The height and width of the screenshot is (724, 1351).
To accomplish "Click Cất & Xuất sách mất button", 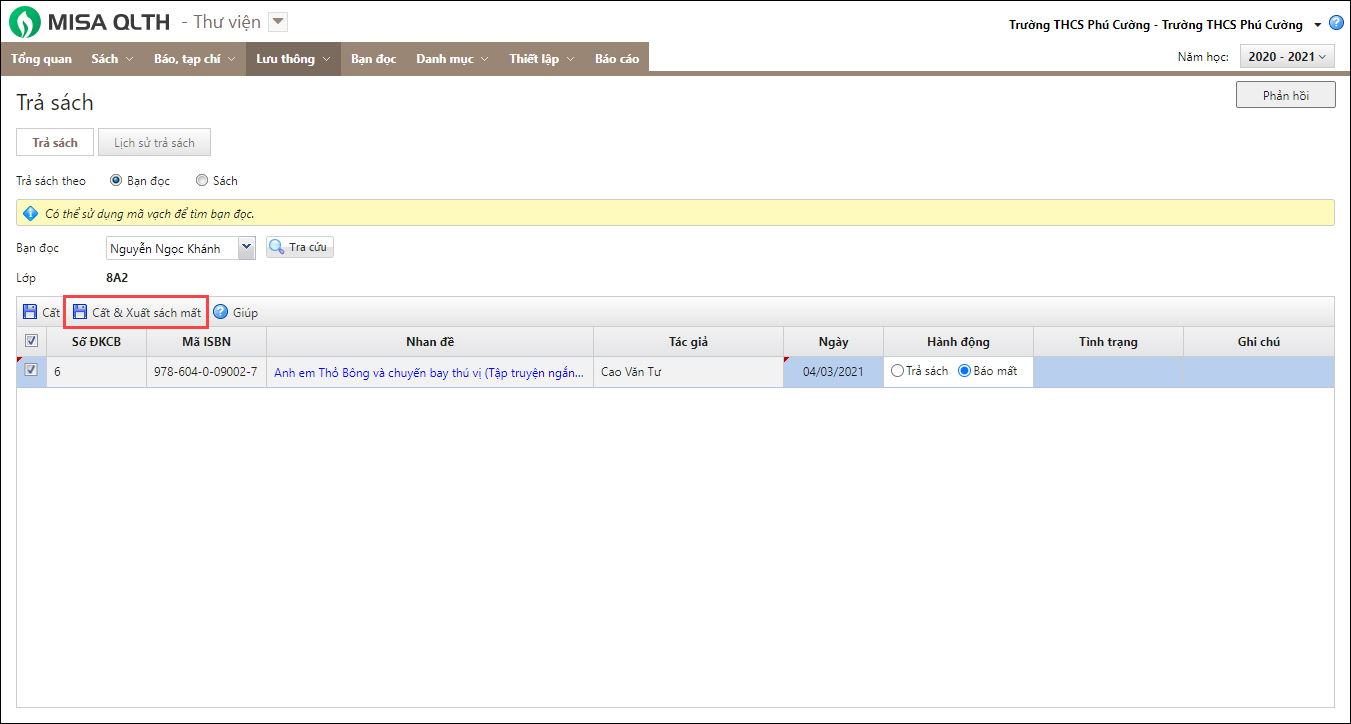I will 136,313.
